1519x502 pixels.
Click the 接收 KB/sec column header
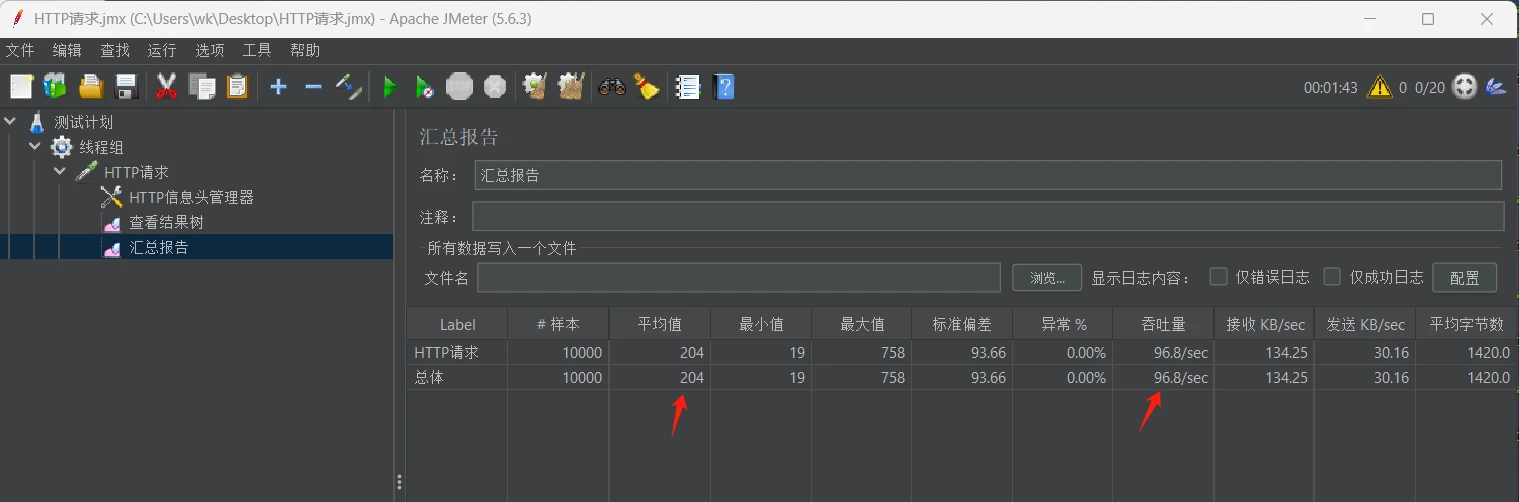[x=1264, y=324]
